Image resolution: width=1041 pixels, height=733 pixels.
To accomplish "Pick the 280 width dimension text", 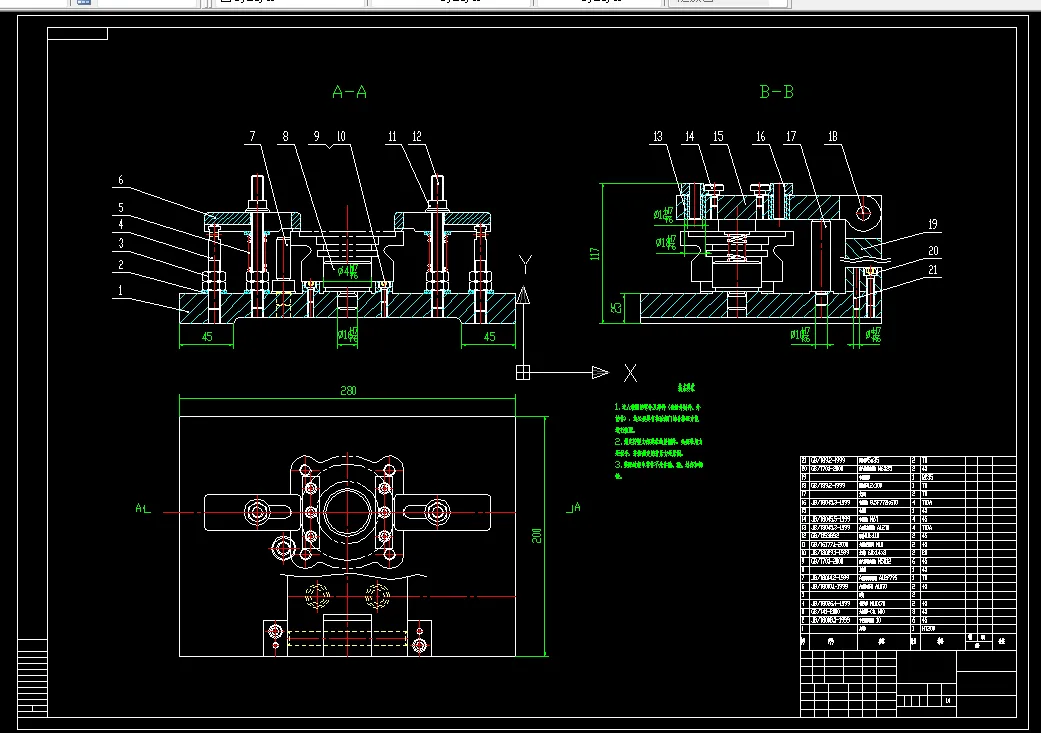I will [347, 390].
